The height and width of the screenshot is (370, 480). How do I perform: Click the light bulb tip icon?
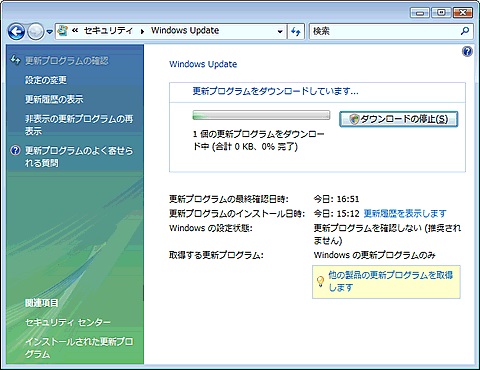click(x=320, y=282)
